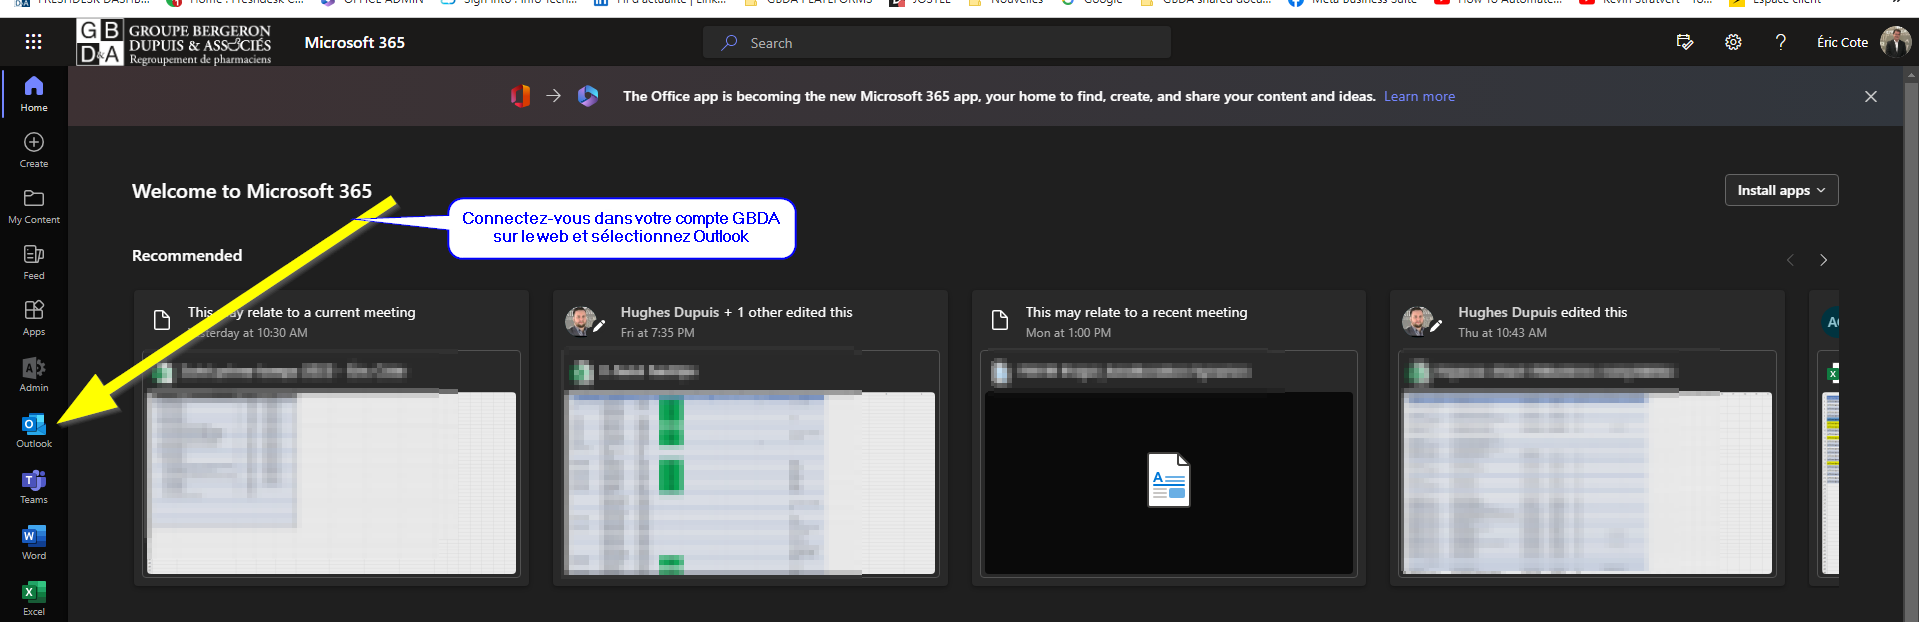
Task: Open the settings gear in header
Action: point(1733,42)
